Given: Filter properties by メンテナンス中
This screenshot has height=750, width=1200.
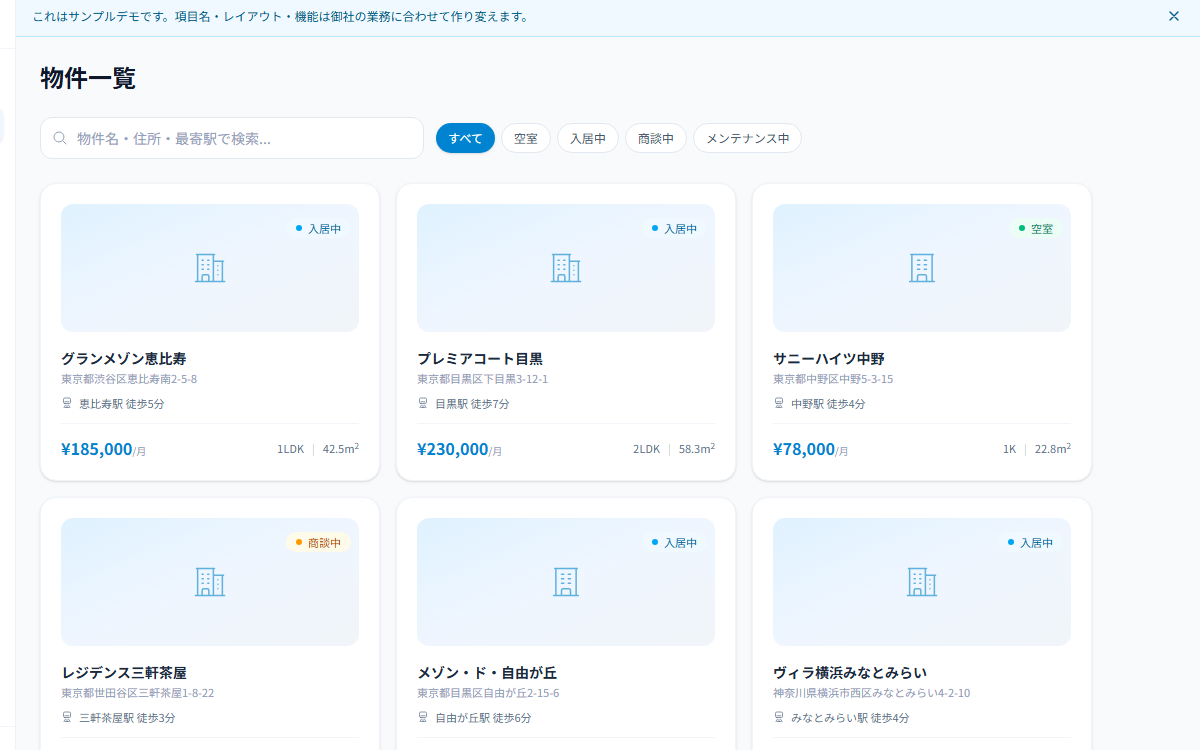Looking at the screenshot, I should 747,138.
